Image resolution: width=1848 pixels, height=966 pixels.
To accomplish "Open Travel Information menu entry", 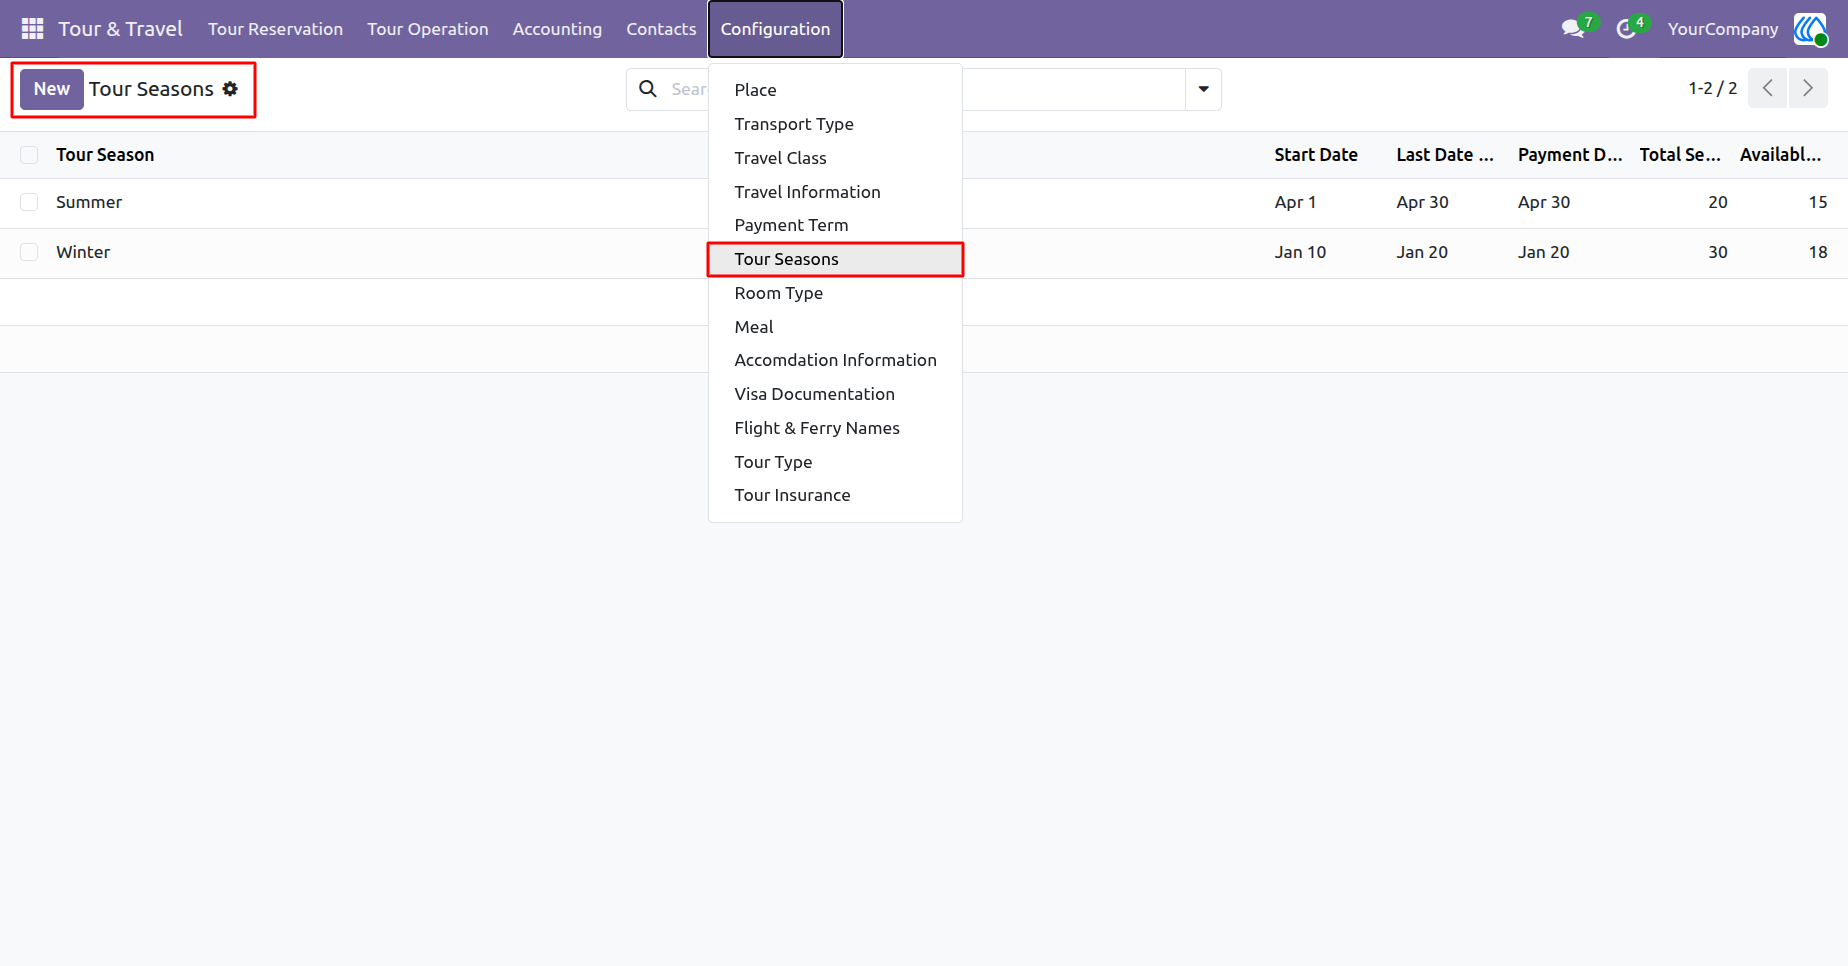I will tap(835, 192).
